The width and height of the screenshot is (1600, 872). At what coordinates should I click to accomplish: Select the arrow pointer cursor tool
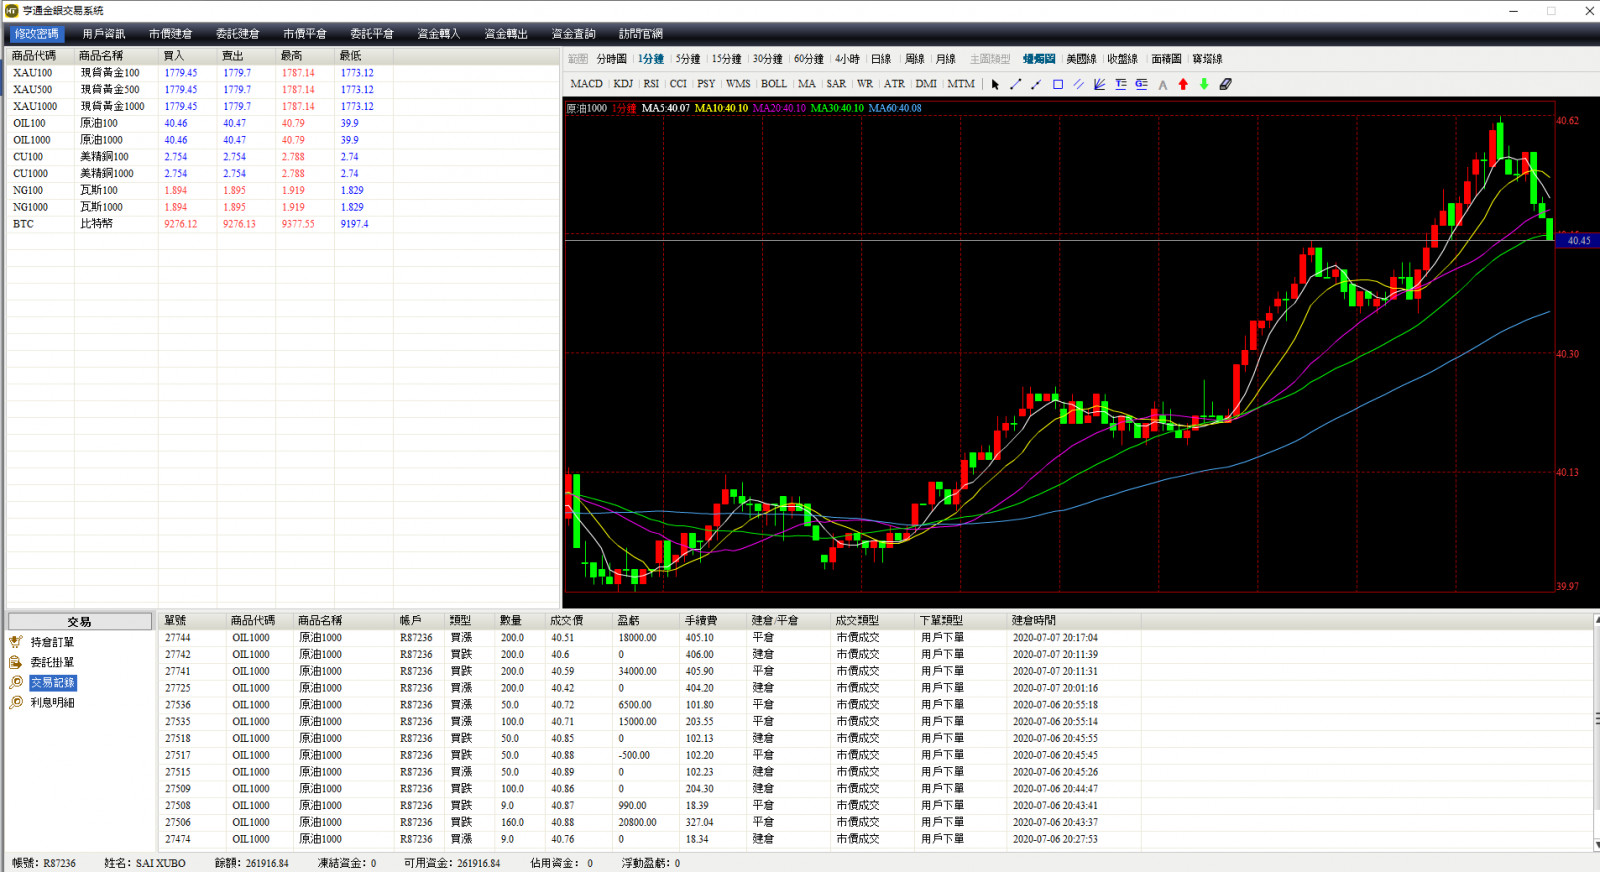pos(995,85)
